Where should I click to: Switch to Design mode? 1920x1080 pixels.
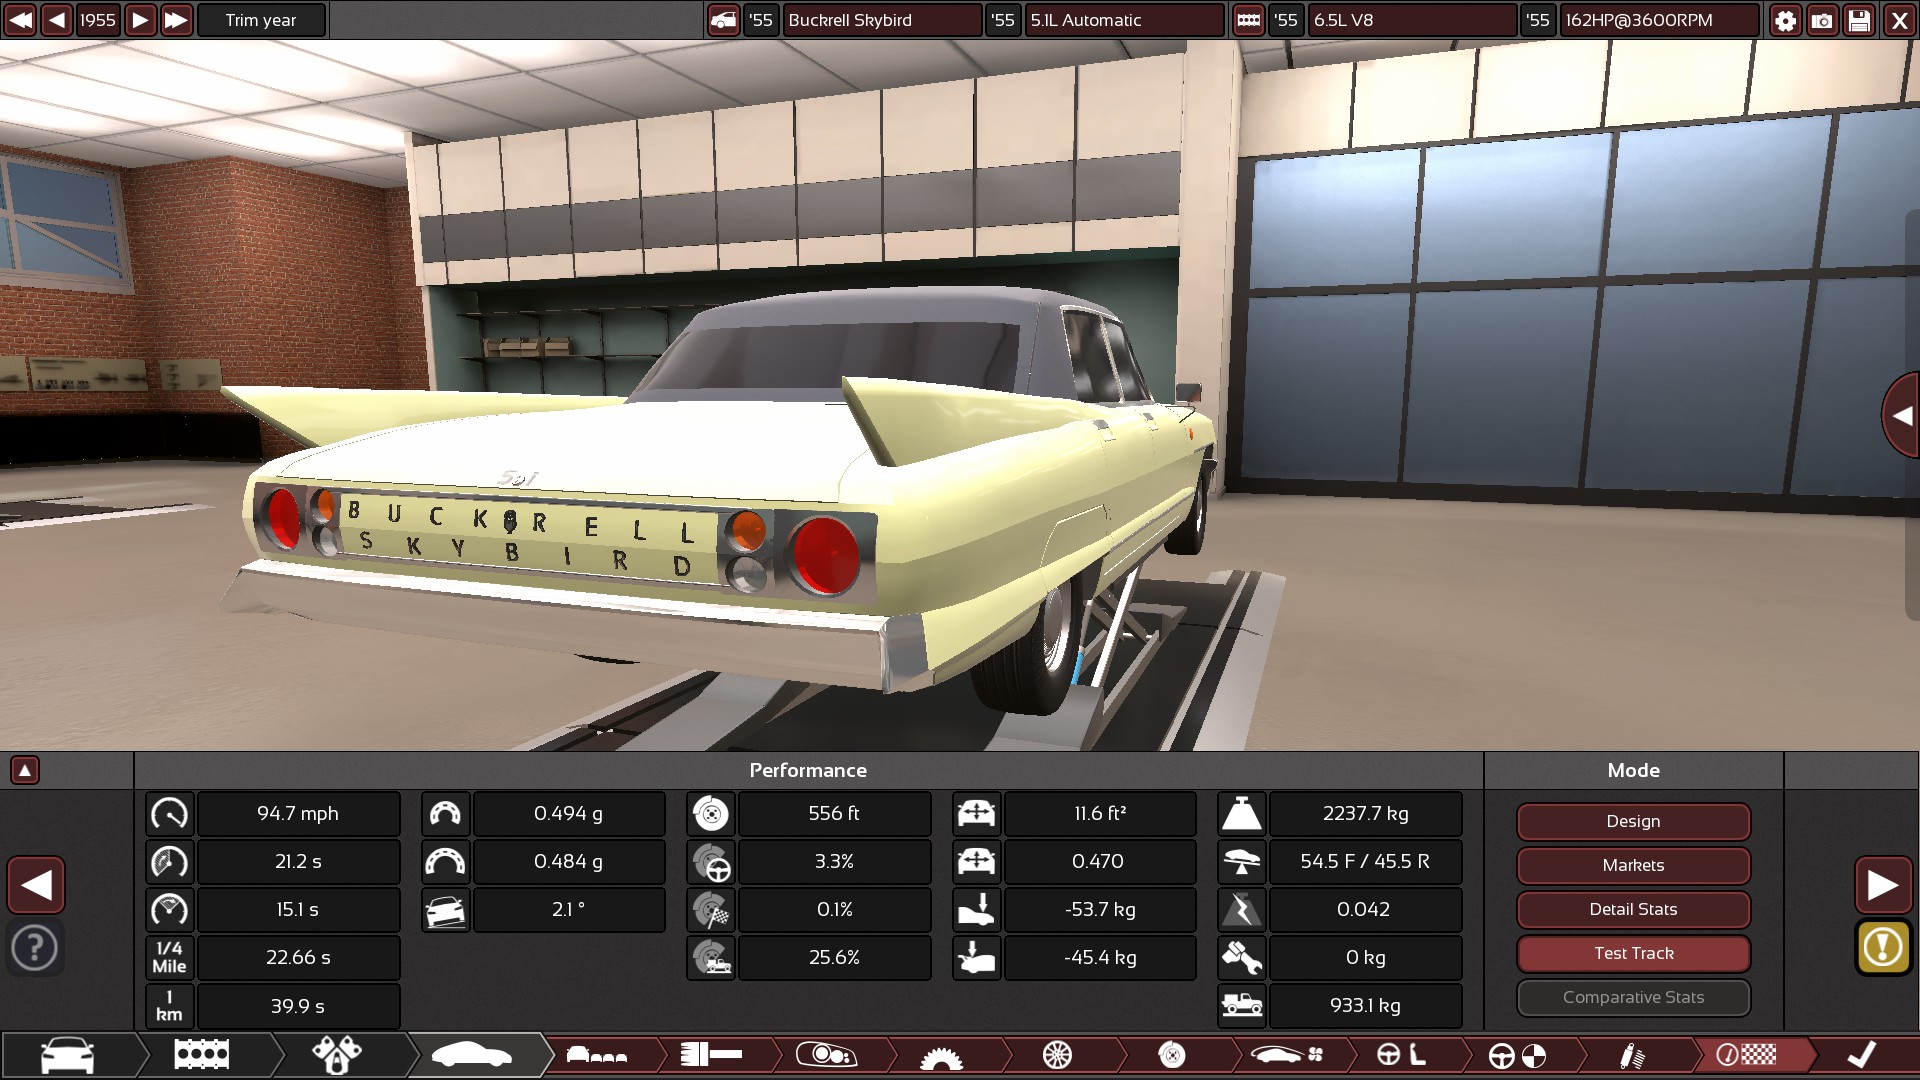point(1633,821)
